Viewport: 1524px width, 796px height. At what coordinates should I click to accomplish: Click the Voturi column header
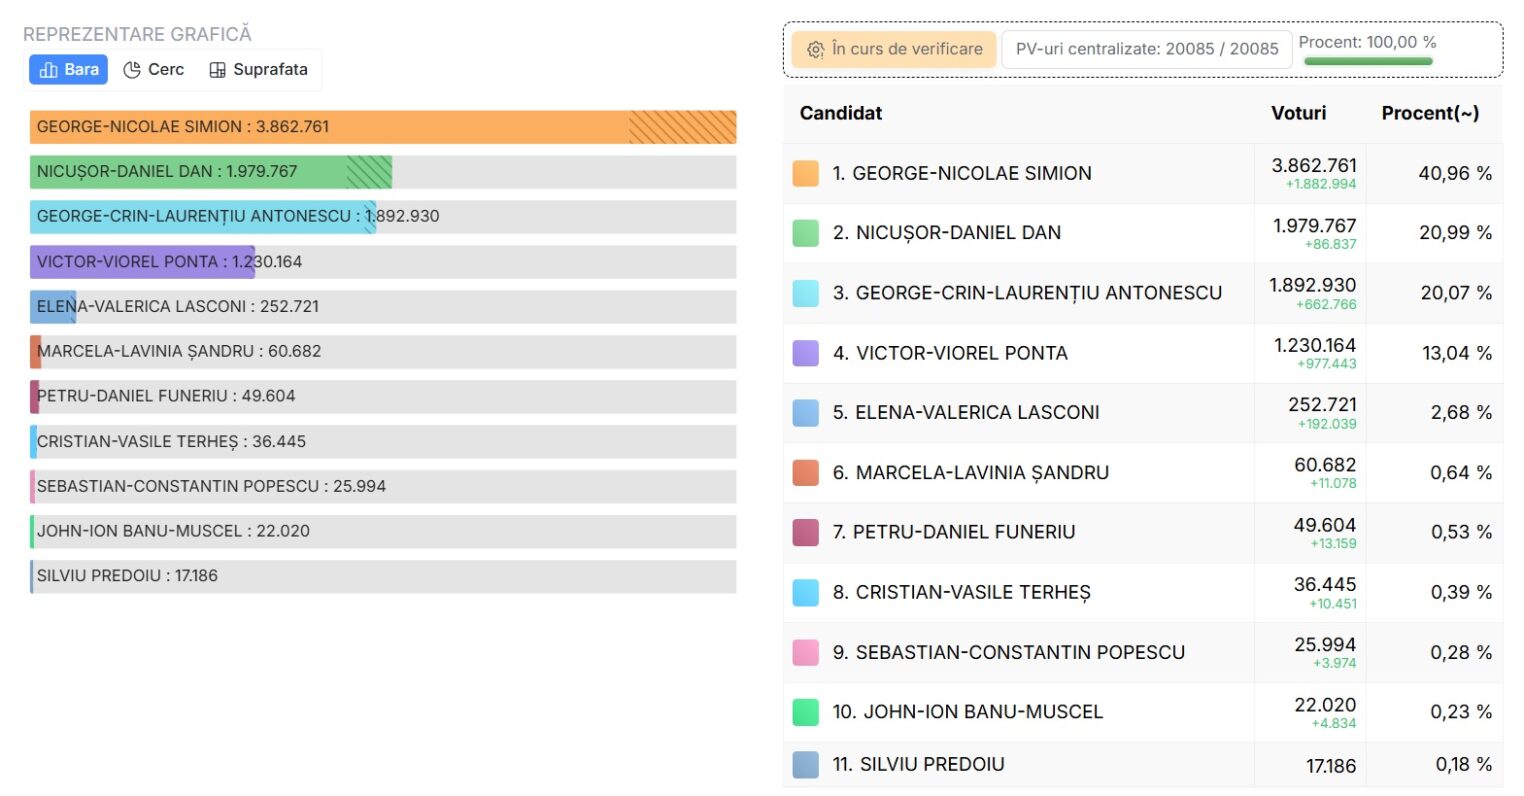[x=1298, y=113]
